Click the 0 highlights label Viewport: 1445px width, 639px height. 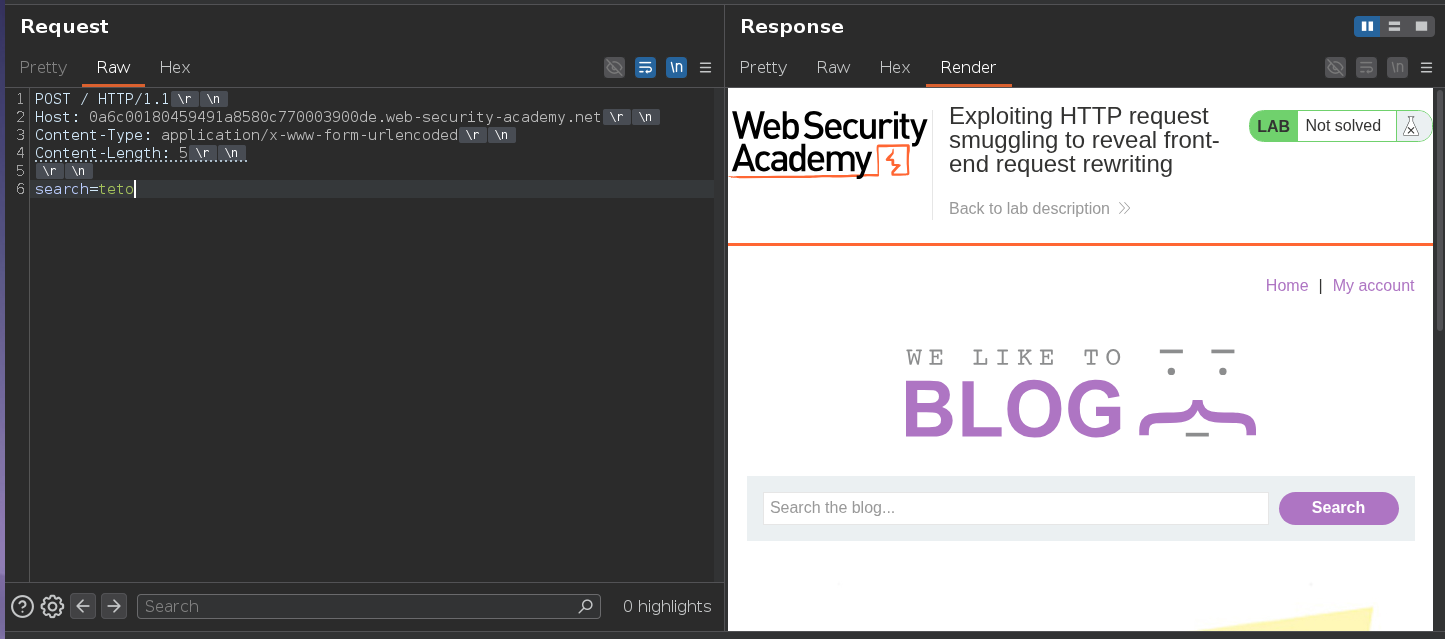[x=667, y=606]
